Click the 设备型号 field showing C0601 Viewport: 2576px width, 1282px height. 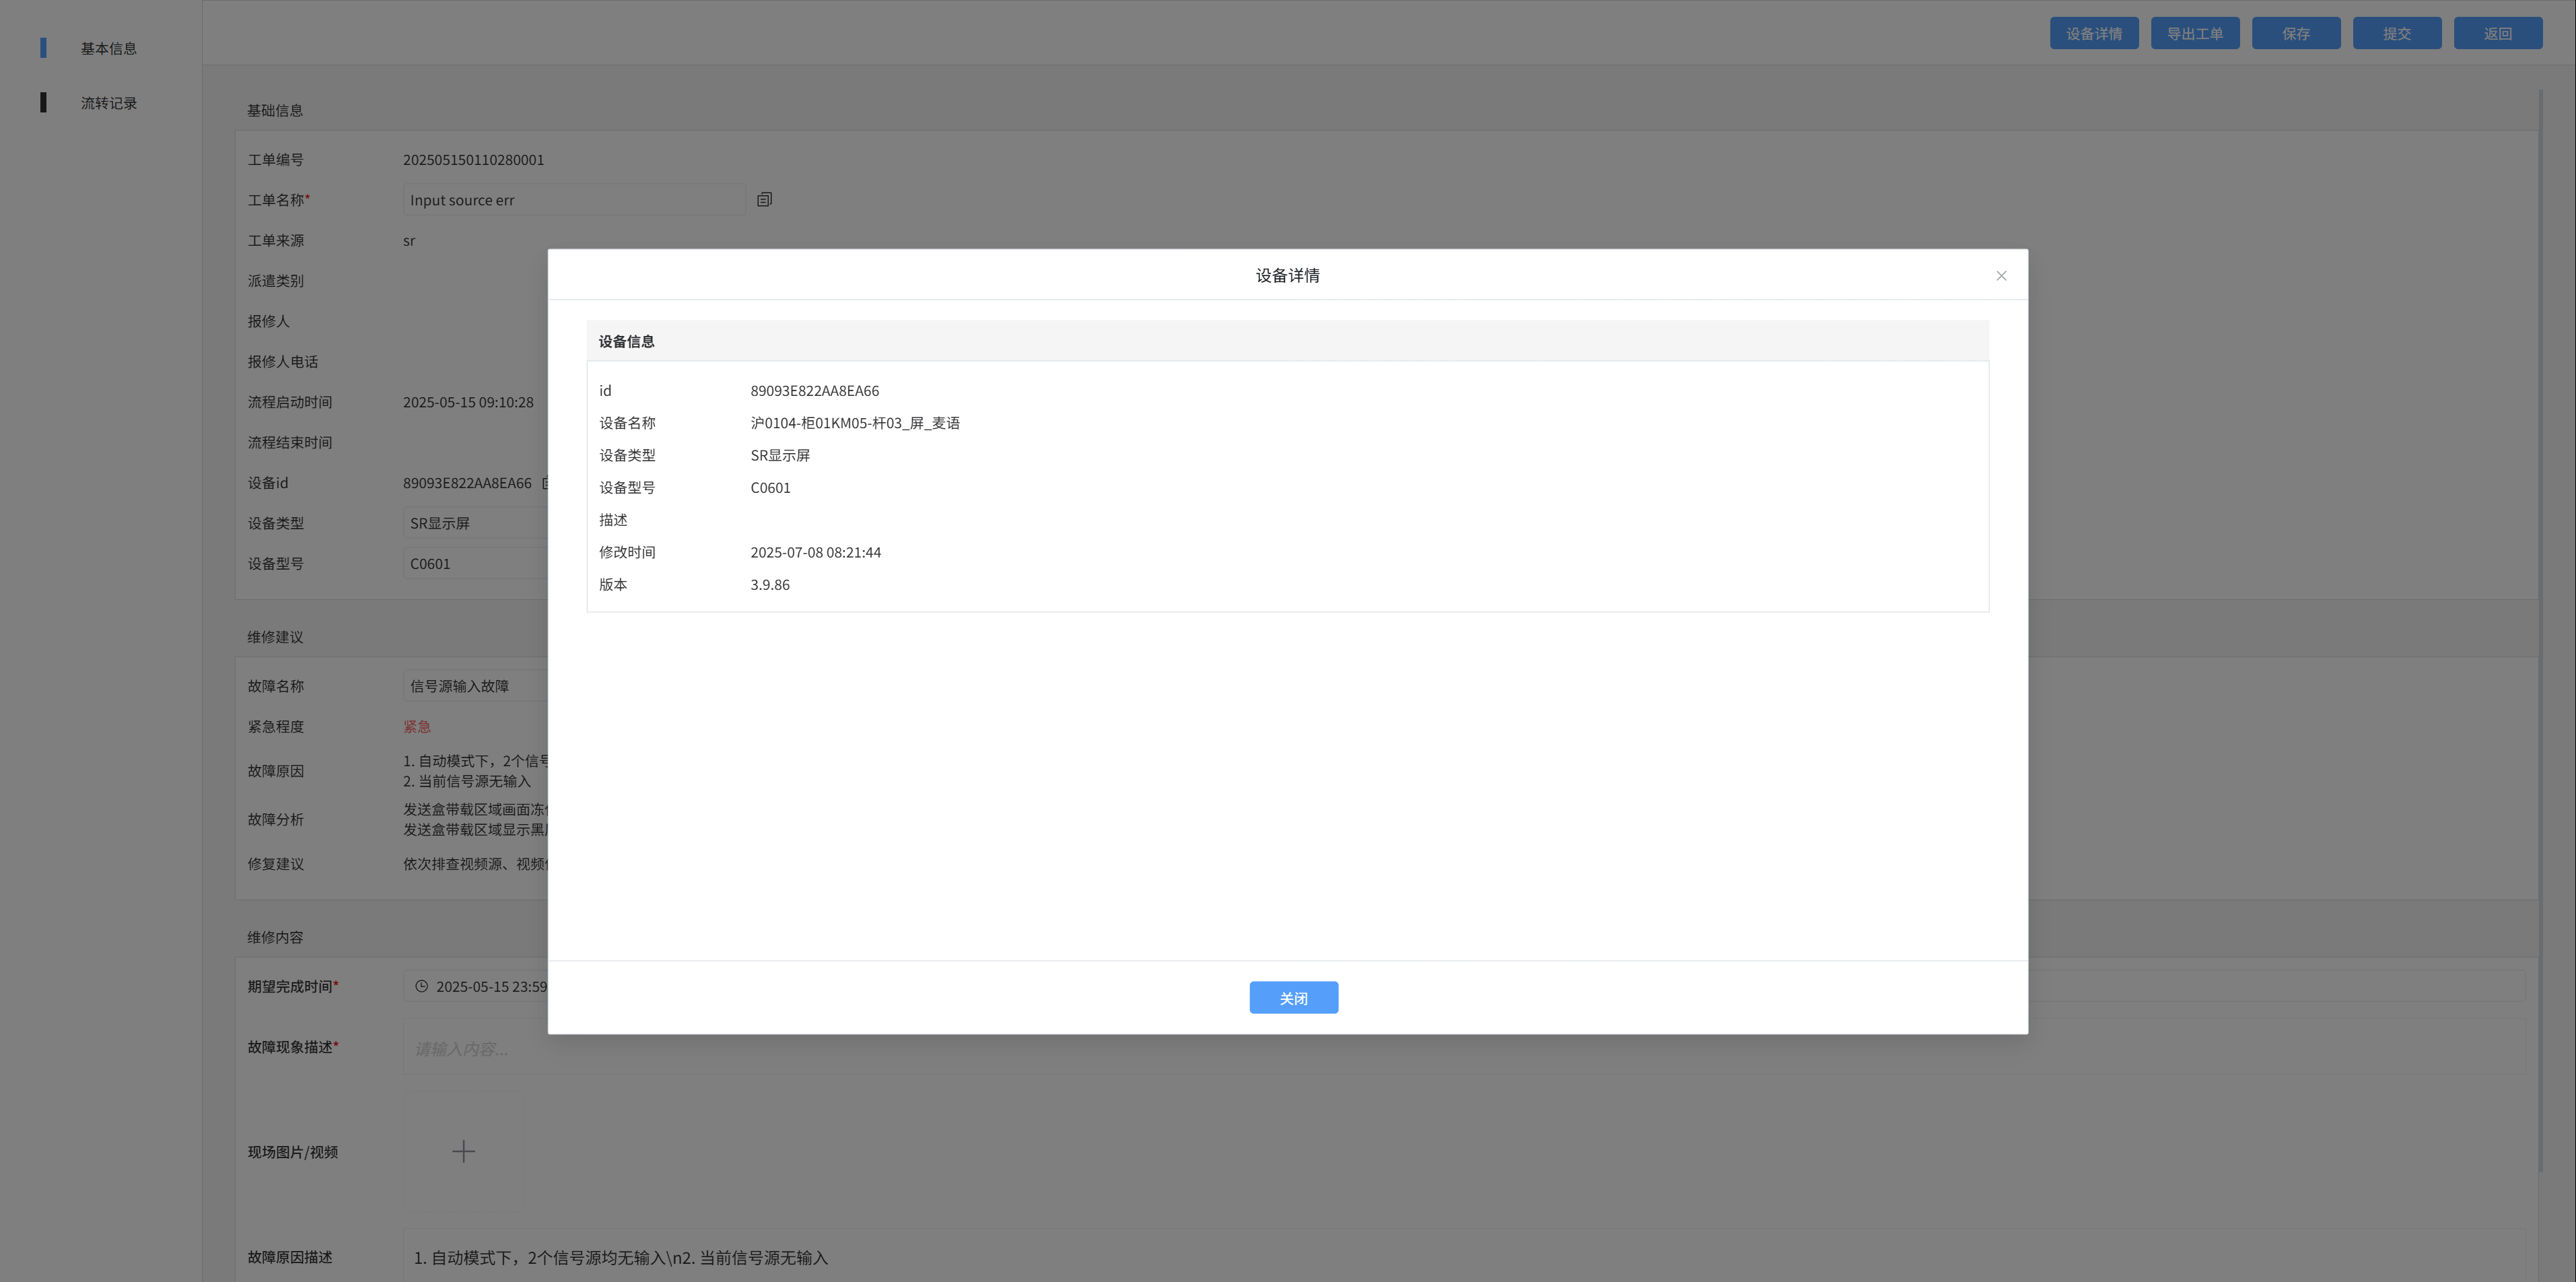coord(476,563)
